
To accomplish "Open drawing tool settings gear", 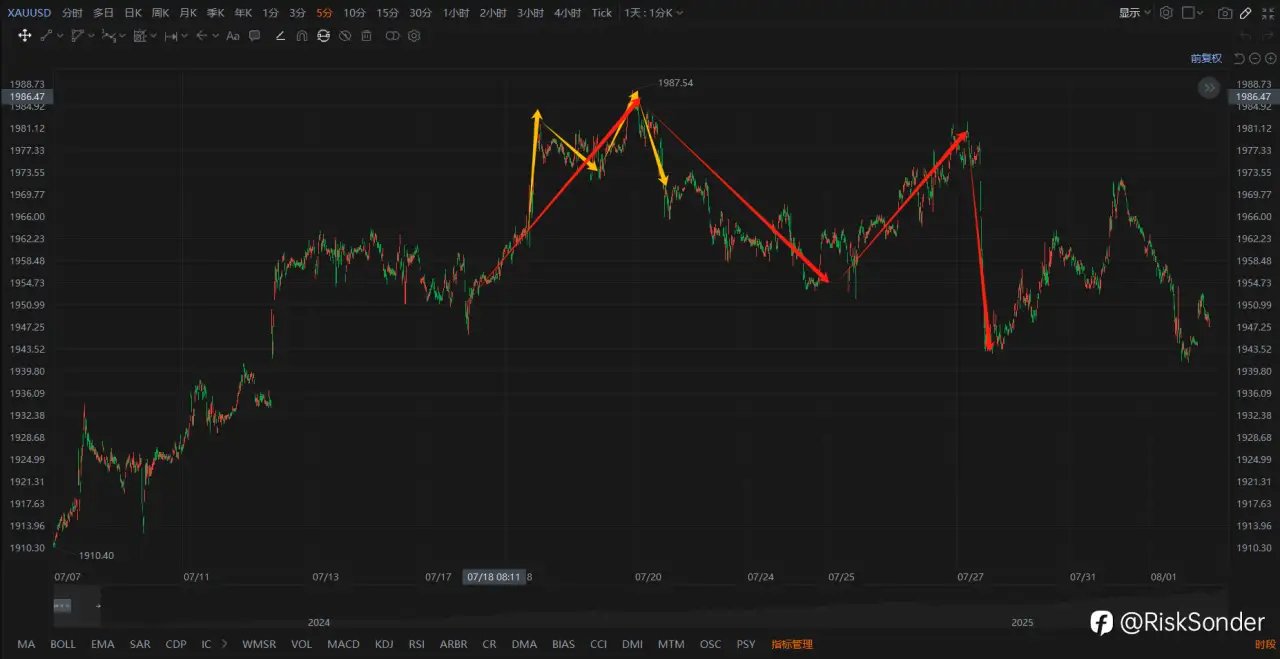I will click(x=414, y=35).
